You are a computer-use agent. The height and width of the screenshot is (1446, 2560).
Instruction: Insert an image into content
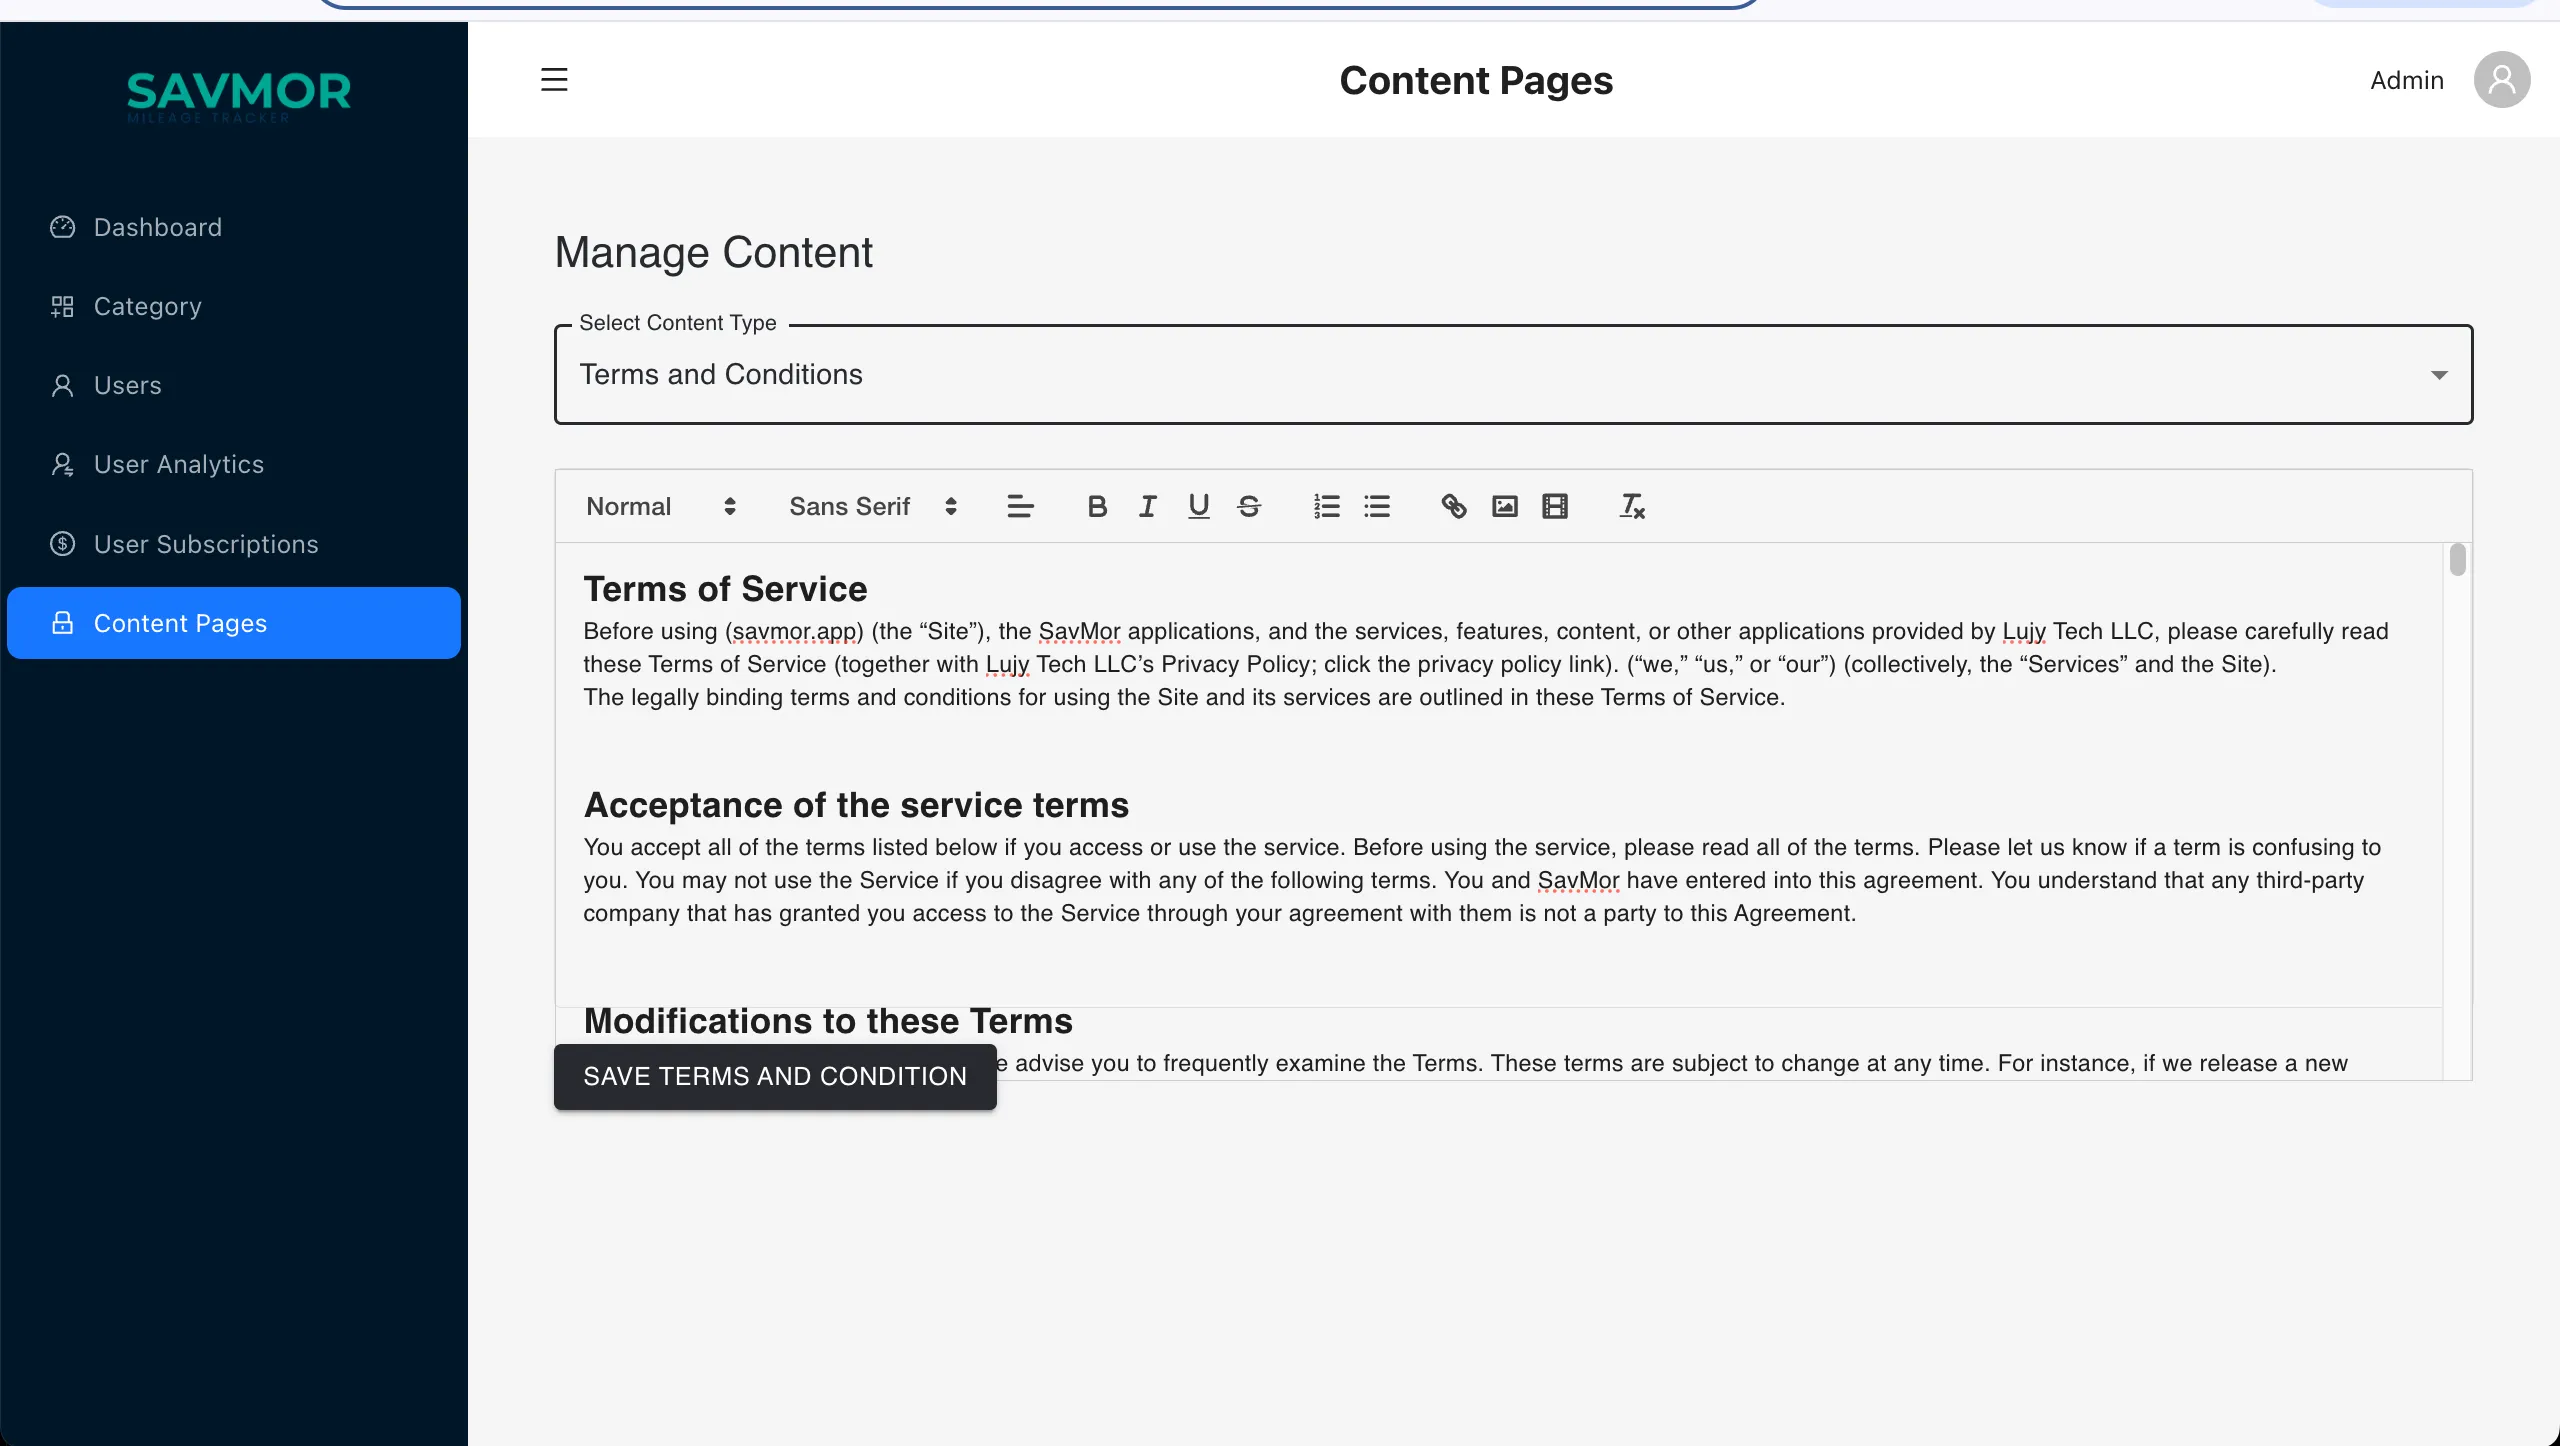pyautogui.click(x=1504, y=507)
